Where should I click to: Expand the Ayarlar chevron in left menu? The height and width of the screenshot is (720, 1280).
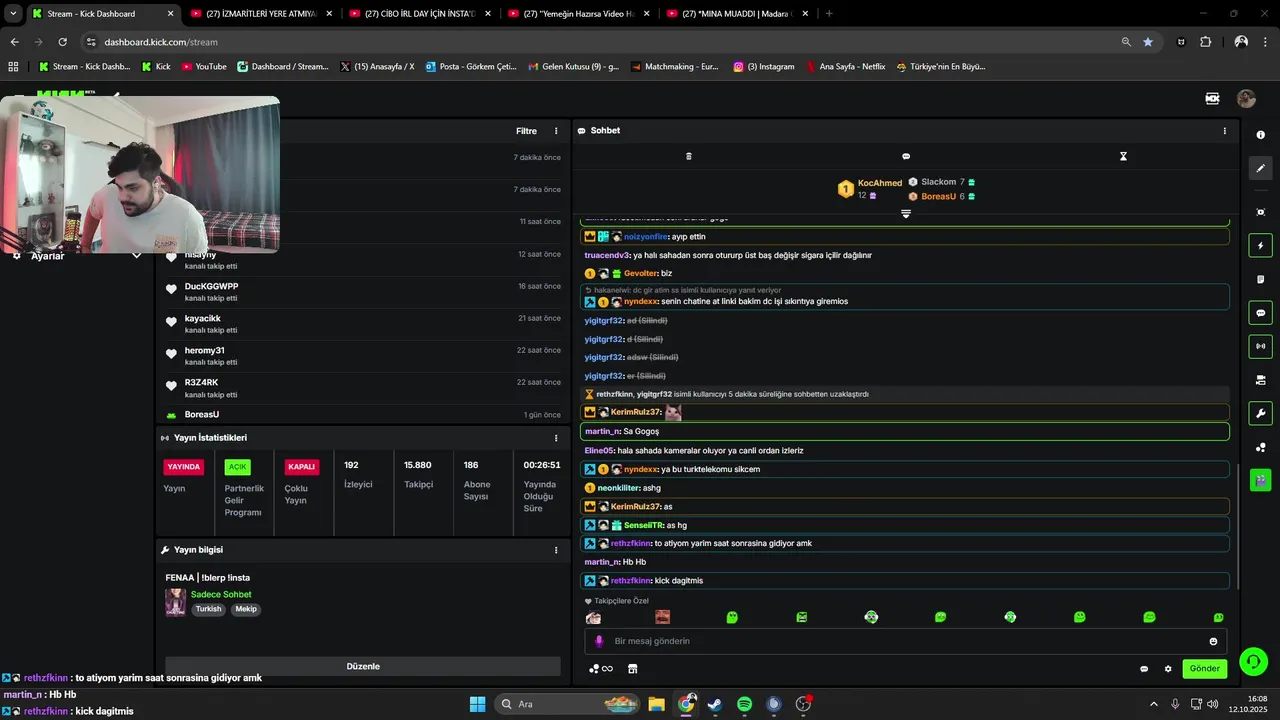[137, 256]
